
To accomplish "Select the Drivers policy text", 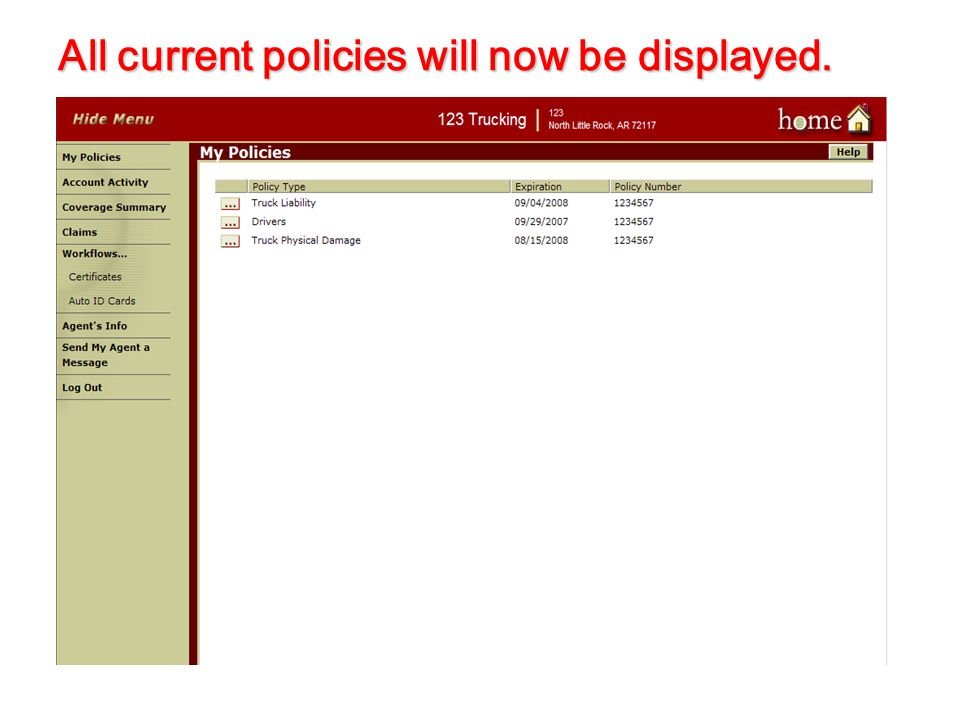I will click(x=268, y=222).
